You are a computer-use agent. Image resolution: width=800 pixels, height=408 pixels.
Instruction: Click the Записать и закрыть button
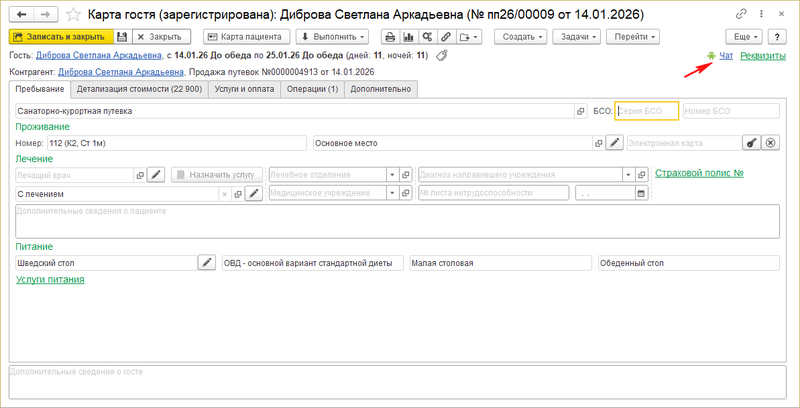(x=61, y=37)
